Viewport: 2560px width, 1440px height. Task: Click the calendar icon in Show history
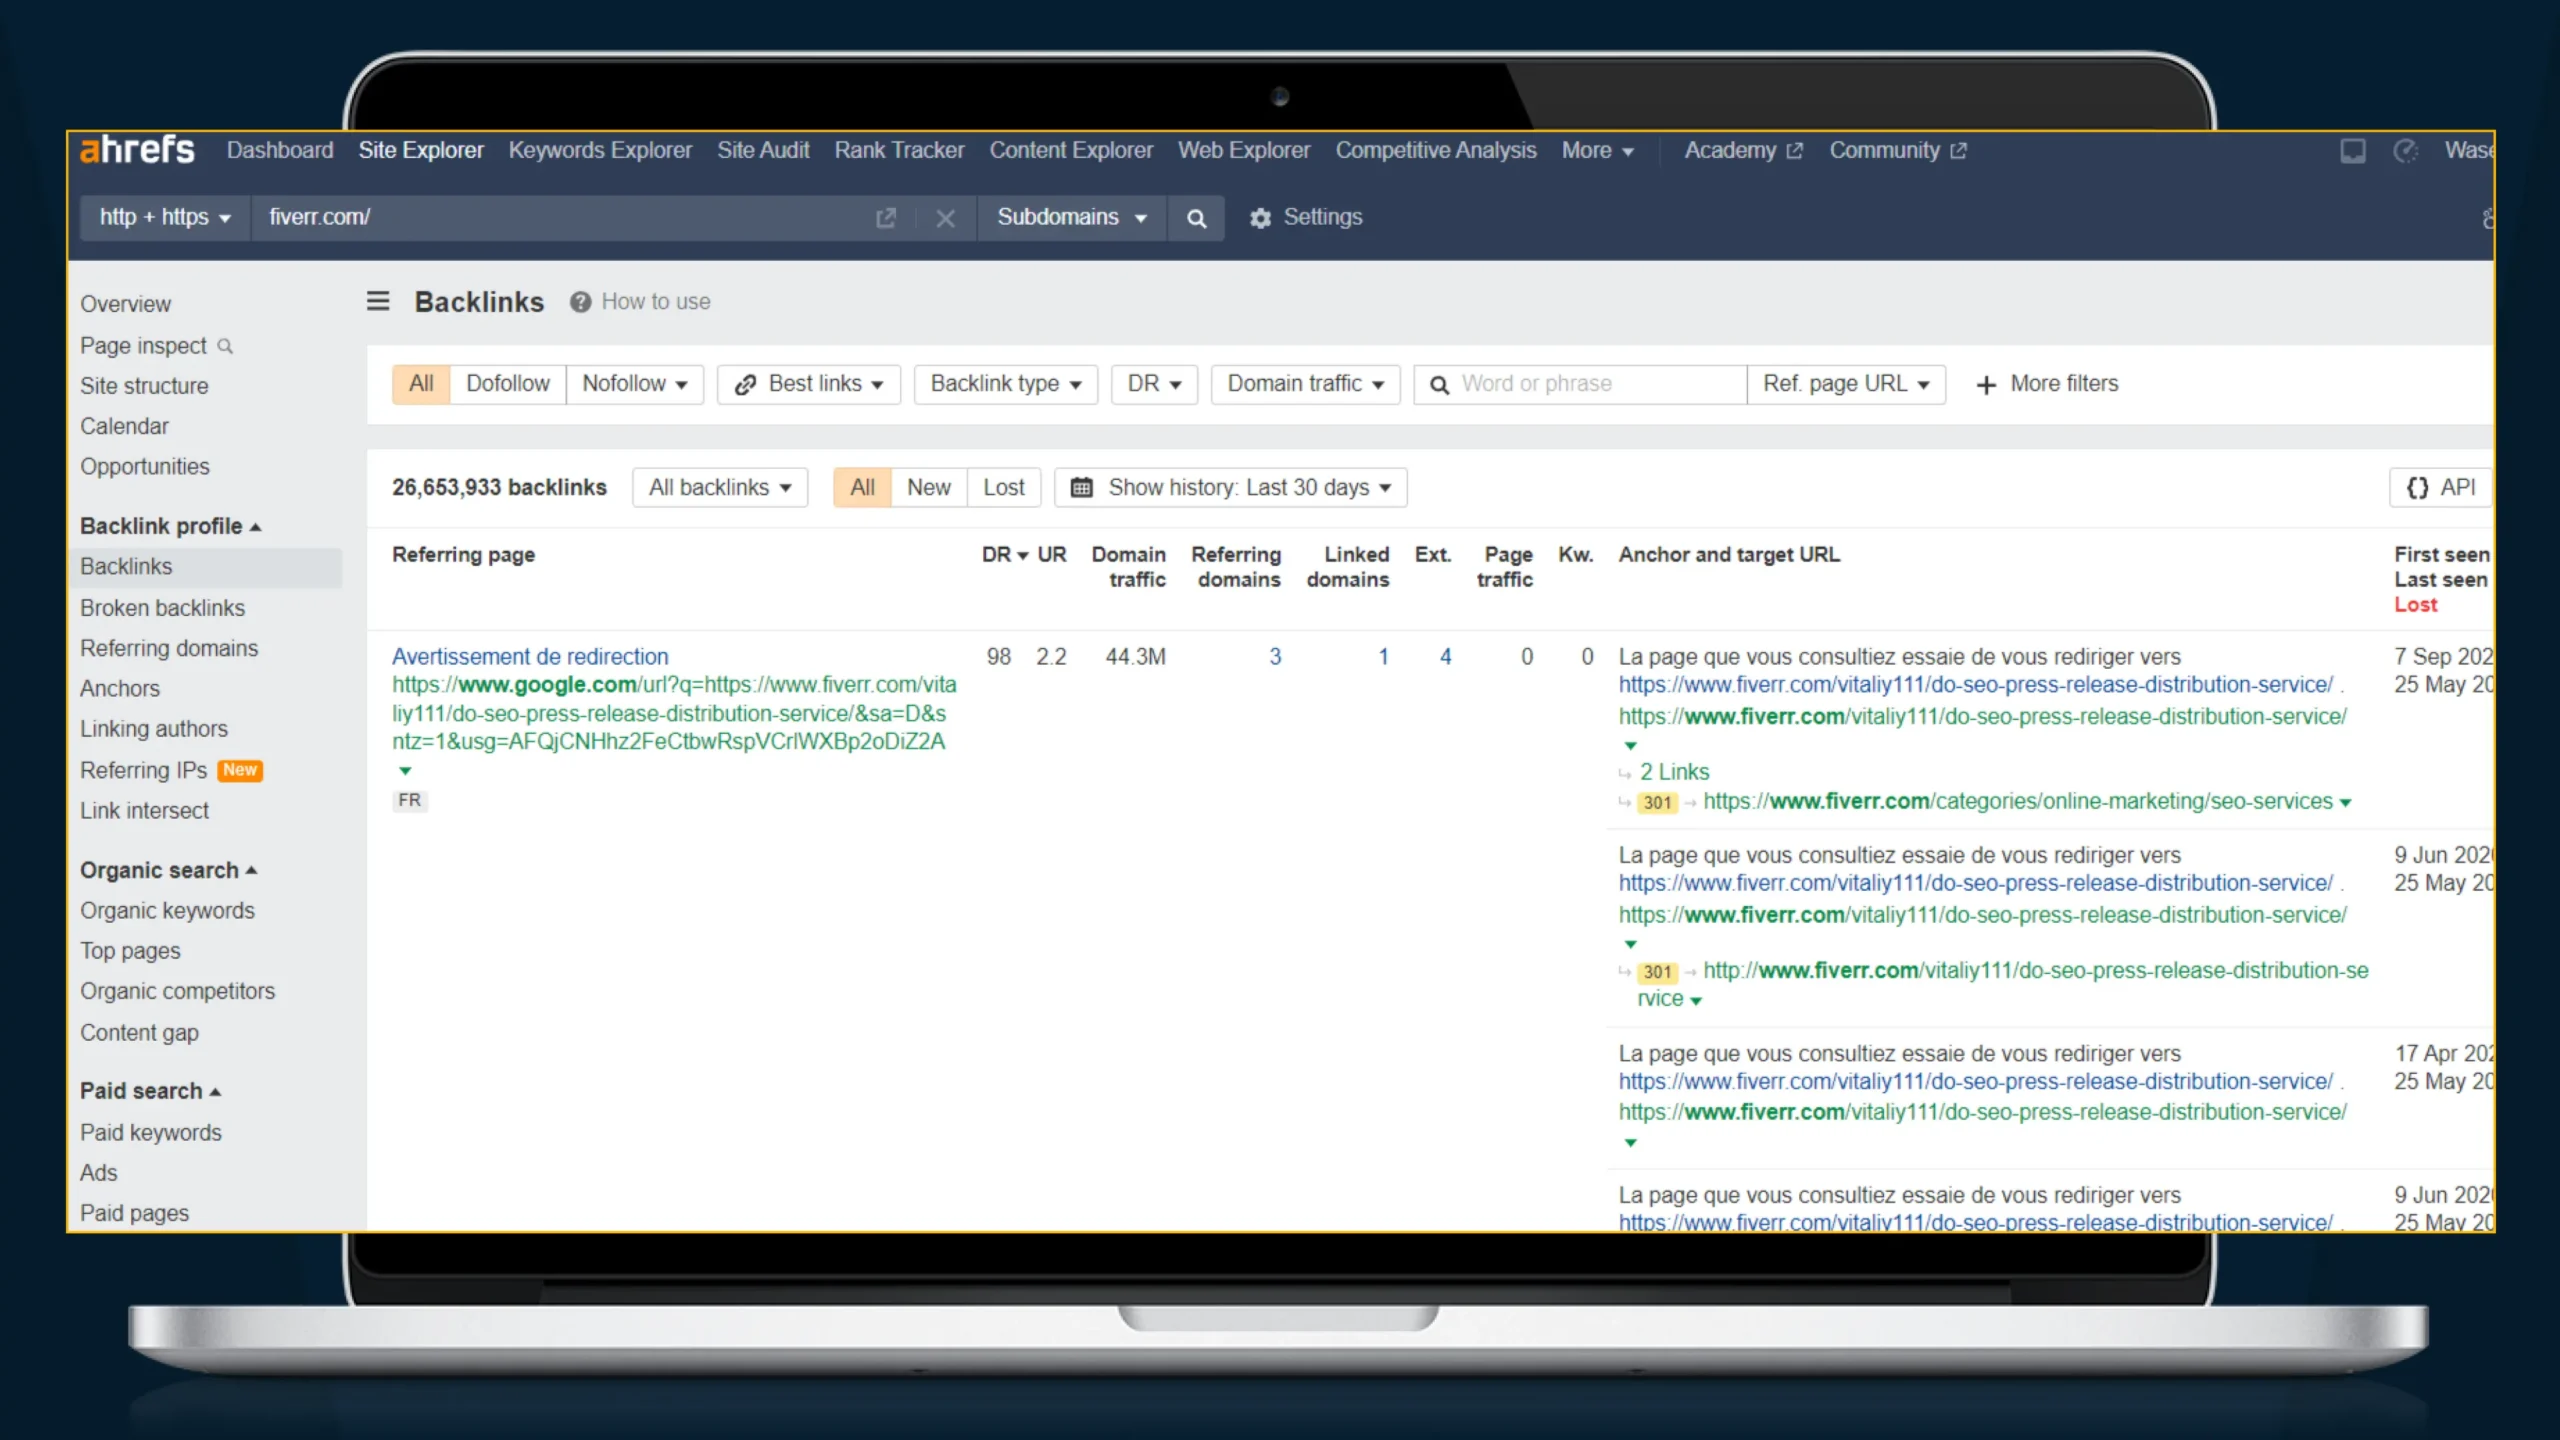[x=1081, y=487]
